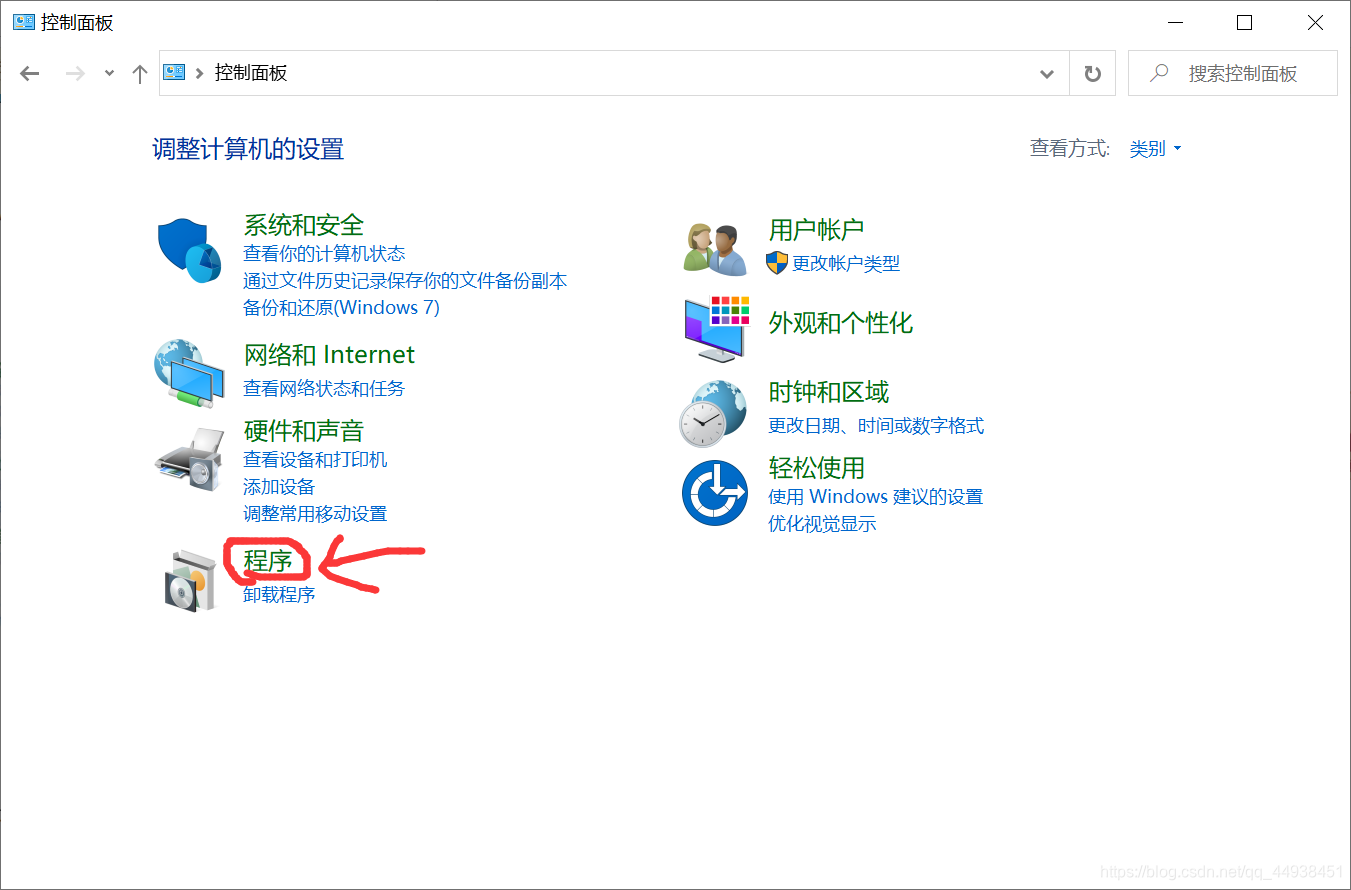Open the 程序 category heading
The width and height of the screenshot is (1351, 890).
(268, 561)
